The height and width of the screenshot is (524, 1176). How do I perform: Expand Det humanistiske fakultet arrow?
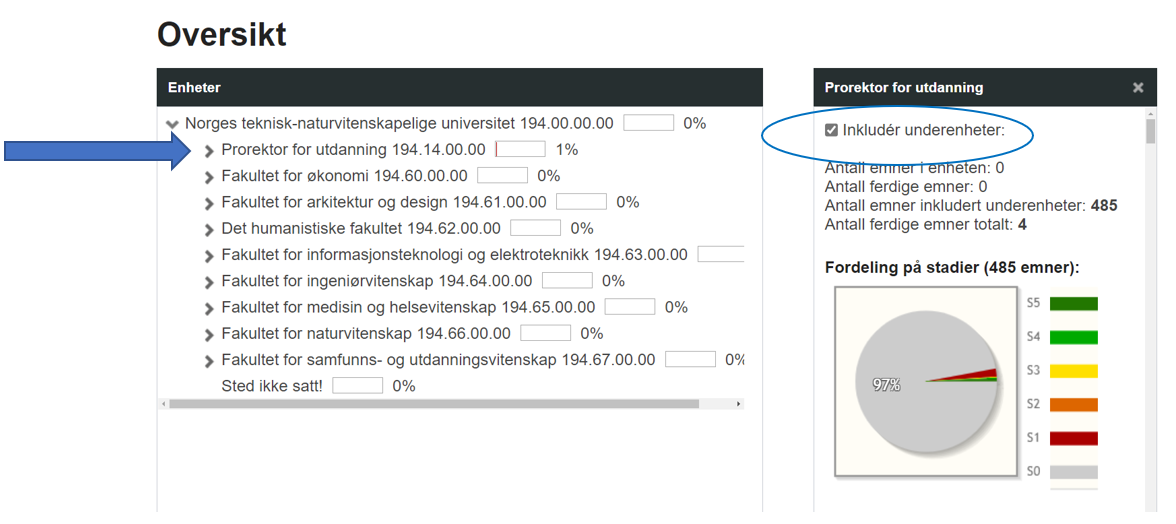click(x=210, y=229)
